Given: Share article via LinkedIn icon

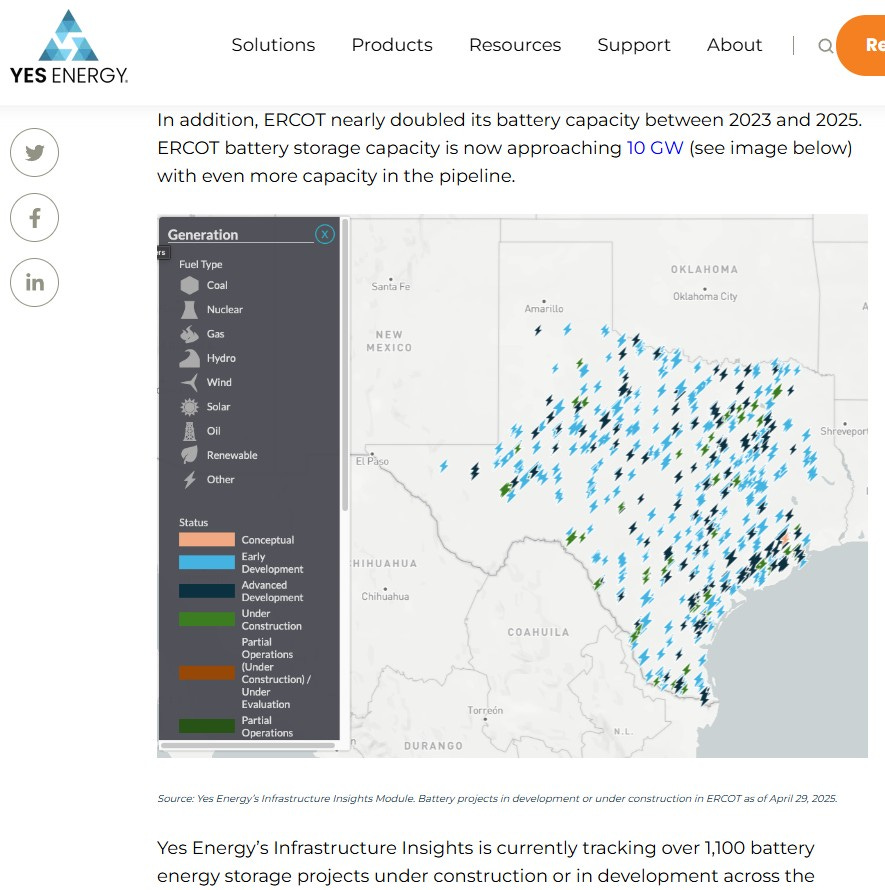Looking at the screenshot, I should tap(35, 283).
